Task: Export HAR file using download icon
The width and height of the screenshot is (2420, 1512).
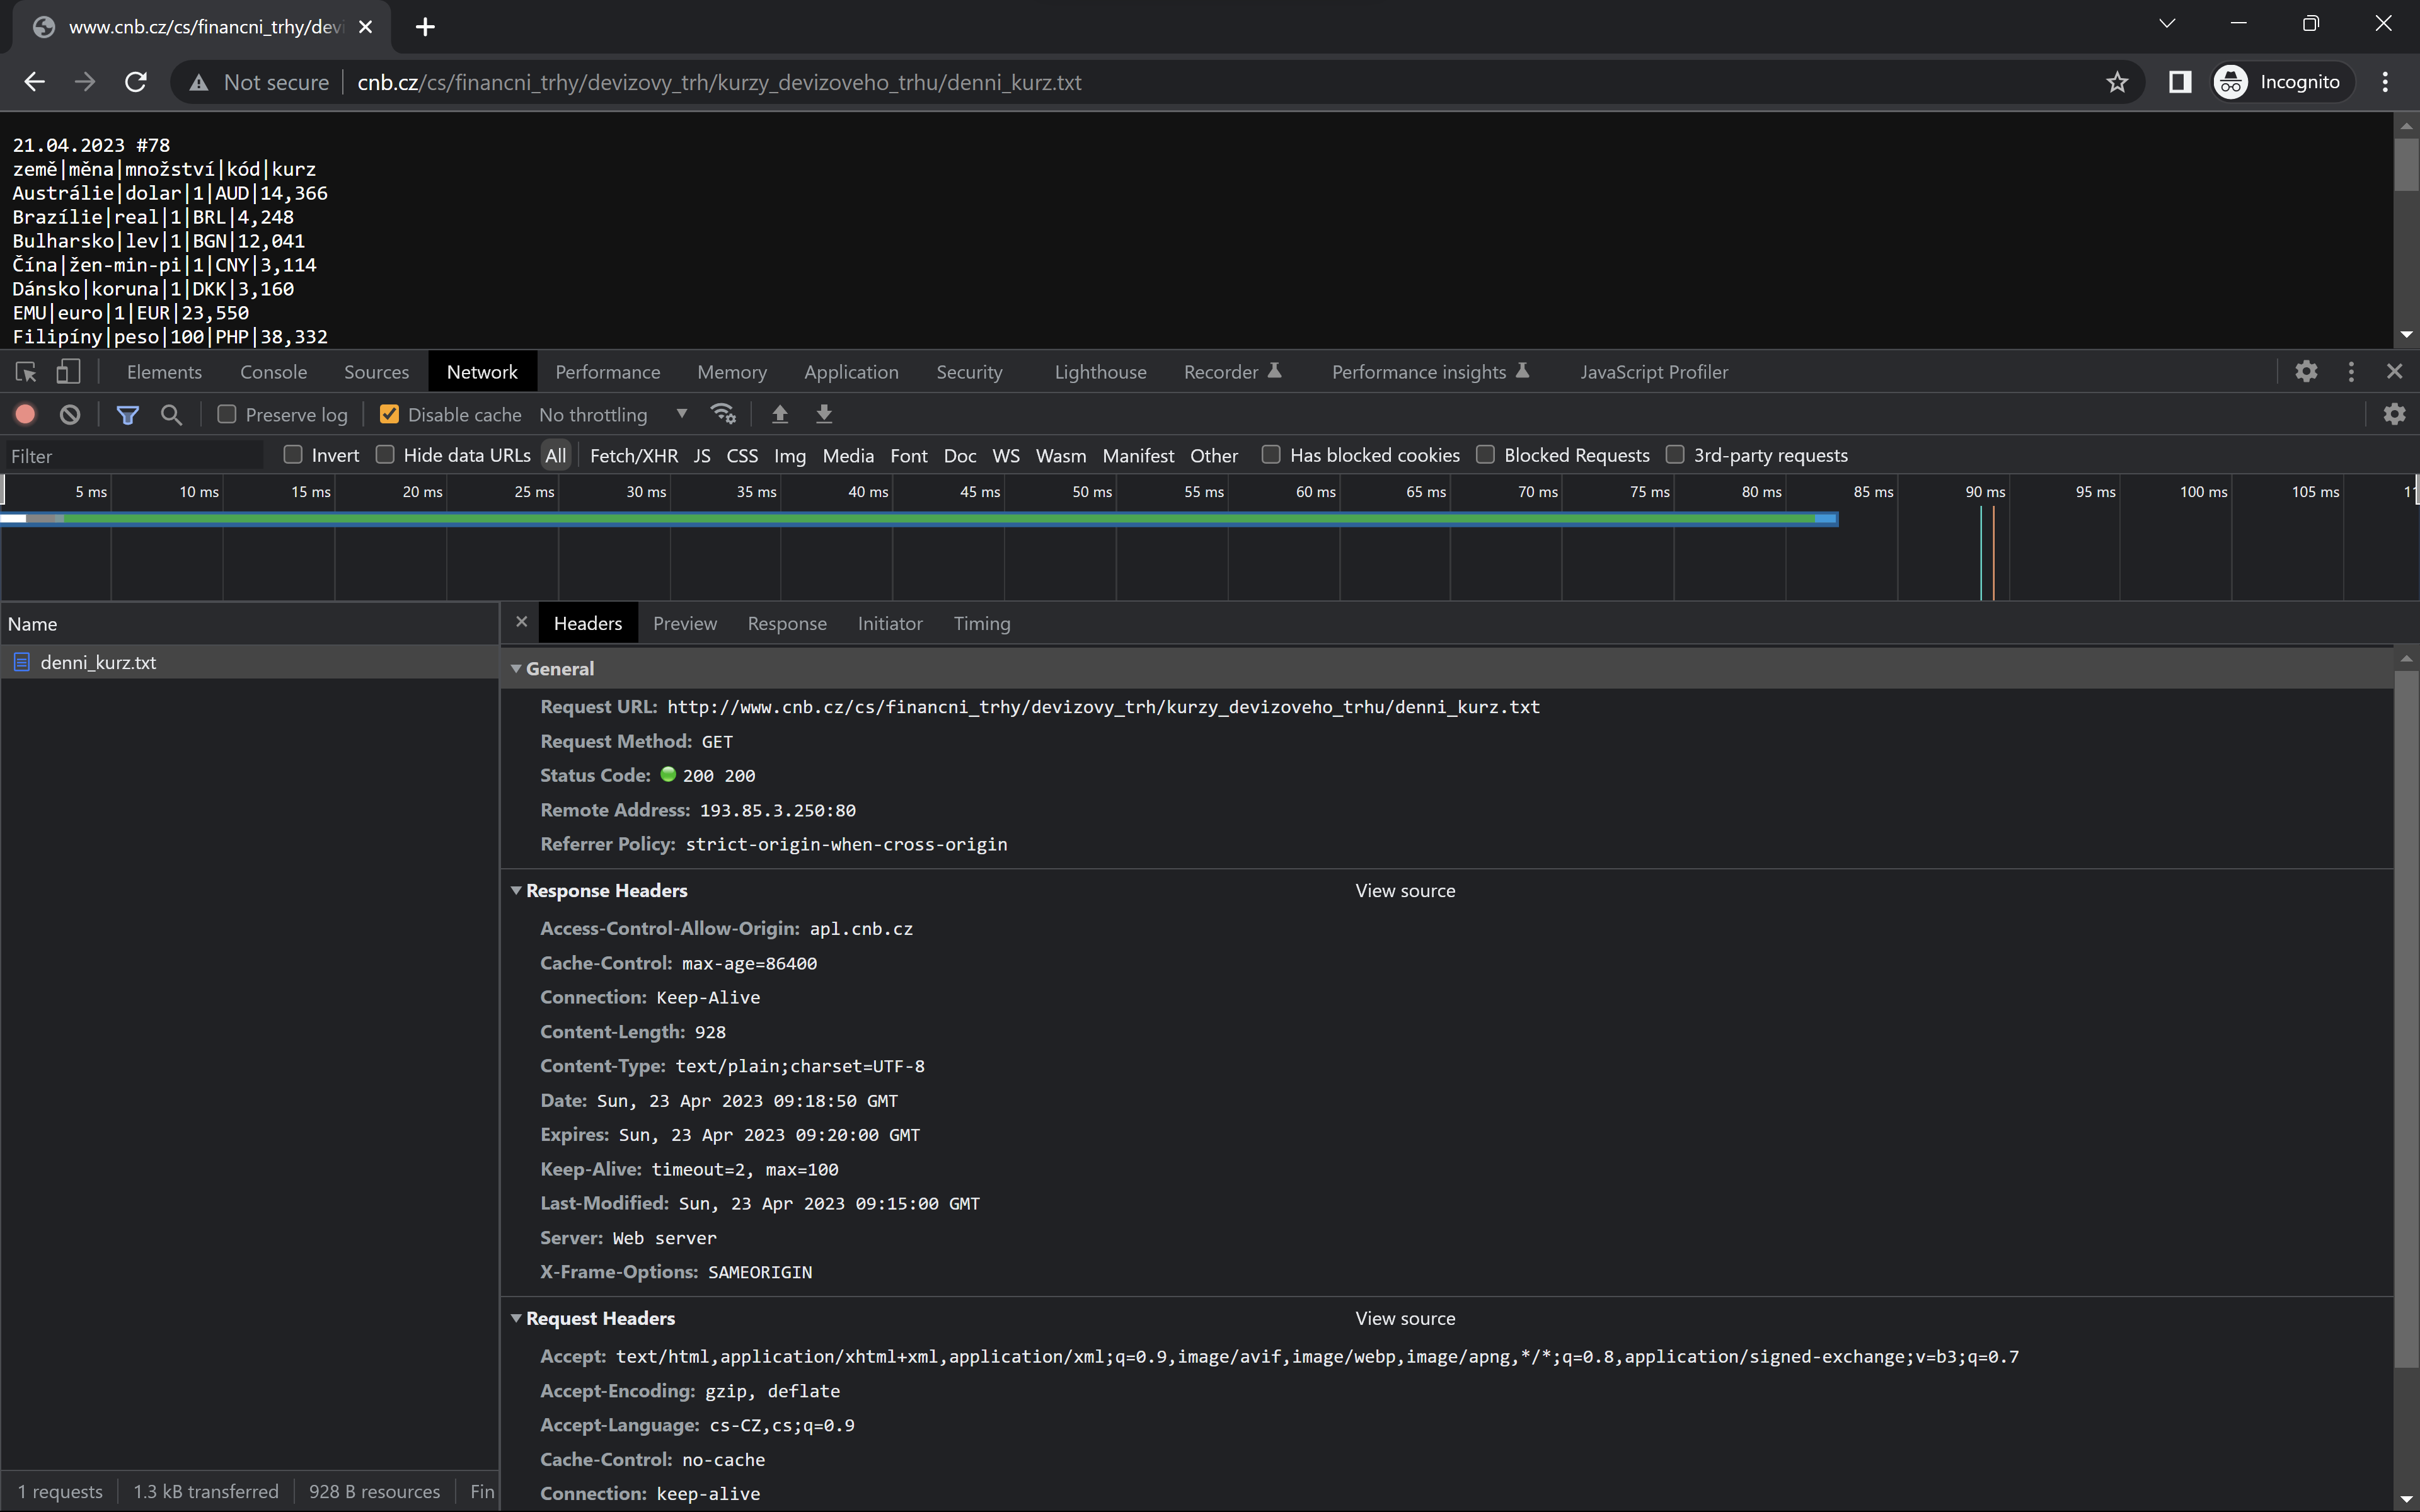Action: click(x=823, y=414)
